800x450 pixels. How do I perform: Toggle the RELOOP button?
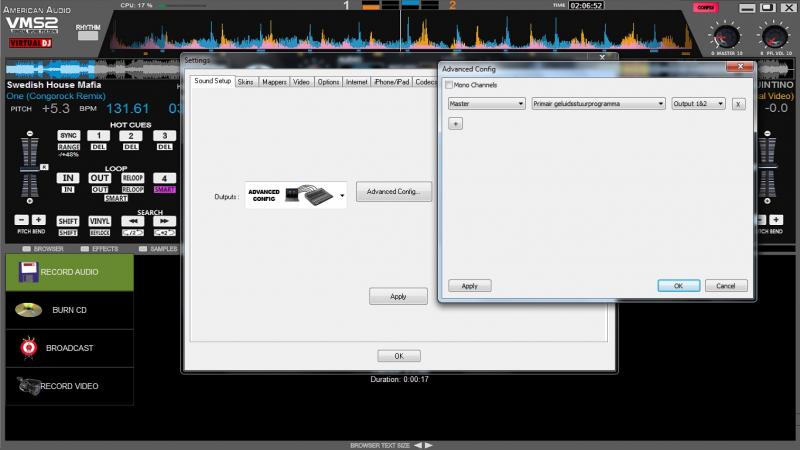point(133,178)
